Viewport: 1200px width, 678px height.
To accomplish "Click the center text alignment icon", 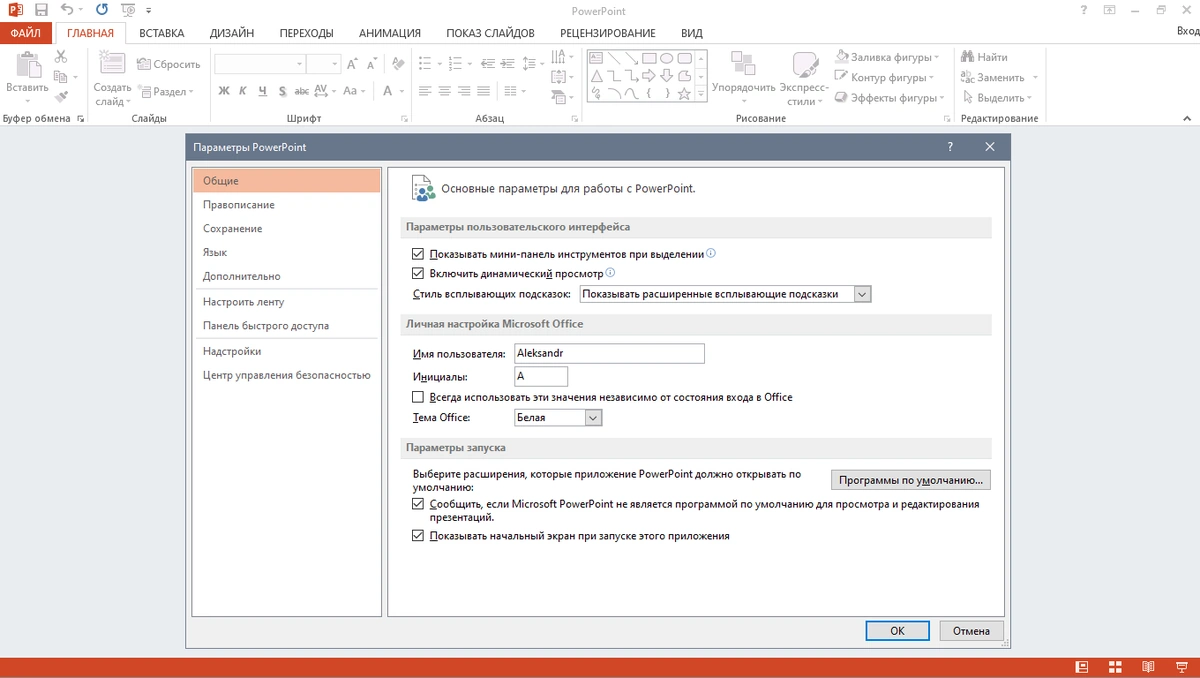I will pos(444,91).
